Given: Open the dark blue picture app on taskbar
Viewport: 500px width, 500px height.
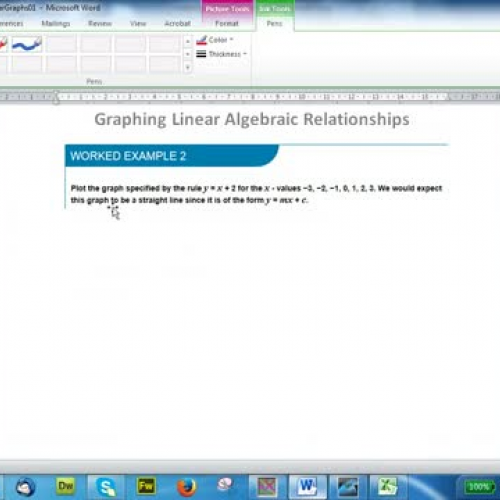Looking at the screenshot, I should point(348,487).
